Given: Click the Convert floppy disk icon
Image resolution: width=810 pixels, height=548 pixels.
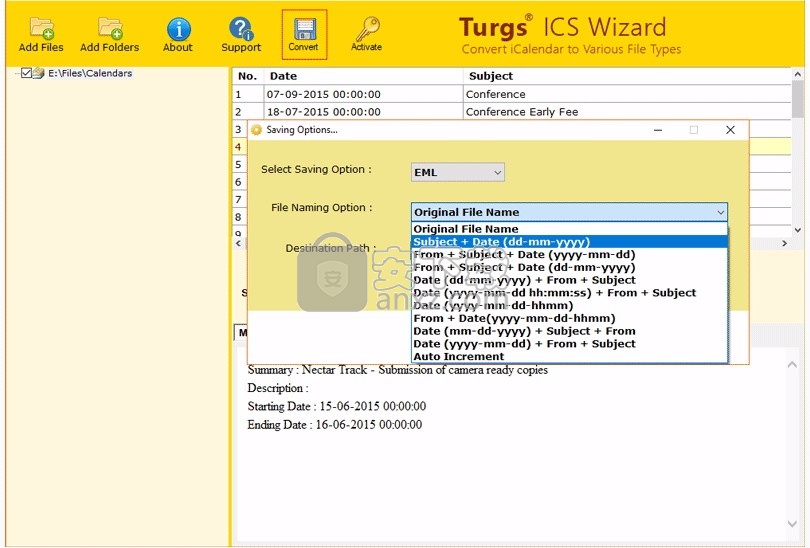Looking at the screenshot, I should click(x=304, y=35).
